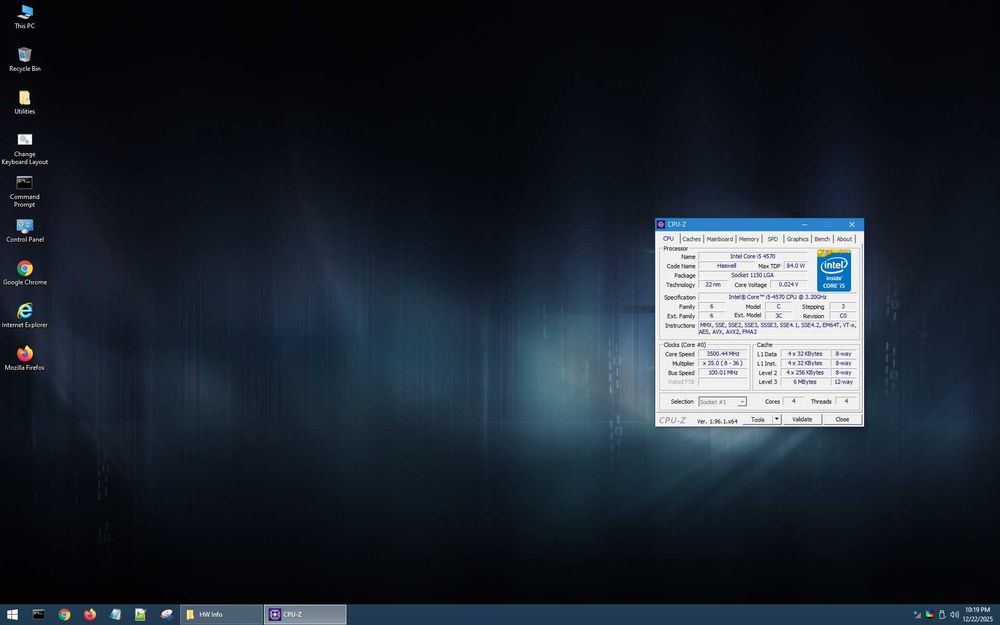Open the volume speaker tray icon
Screen dimensions: 1000x625
pyautogui.click(x=954, y=615)
